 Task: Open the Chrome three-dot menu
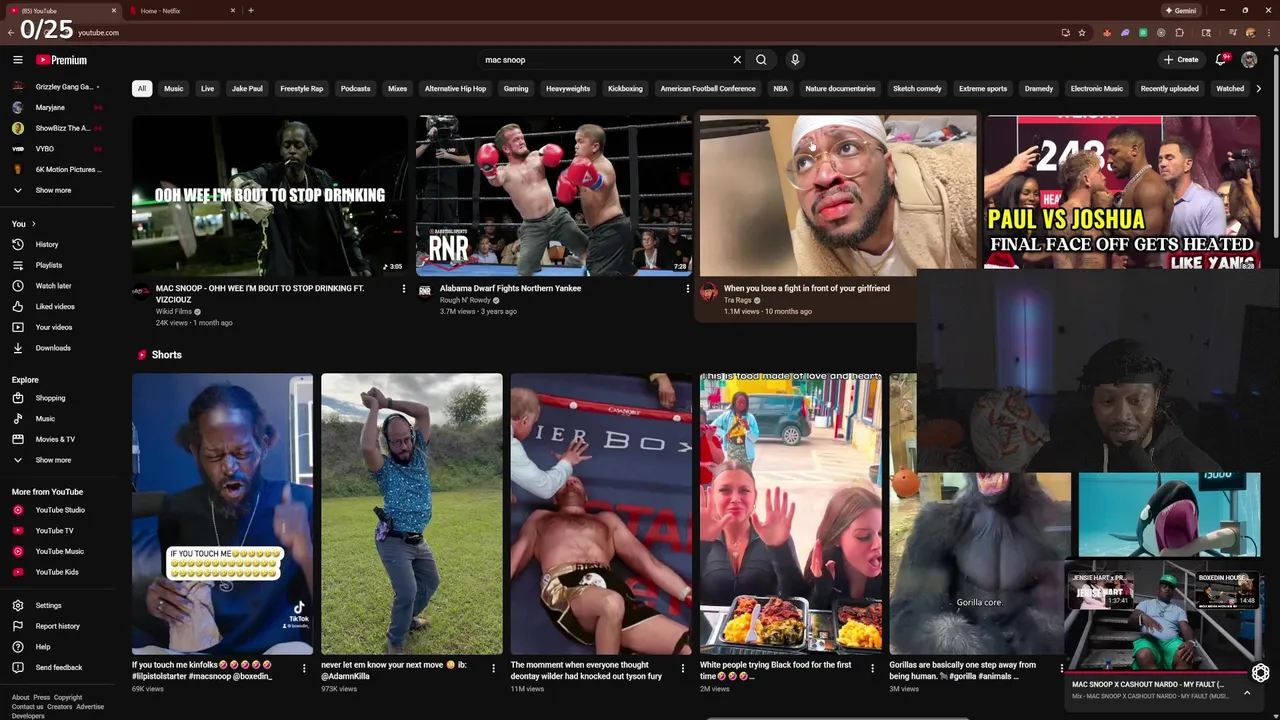click(1269, 32)
